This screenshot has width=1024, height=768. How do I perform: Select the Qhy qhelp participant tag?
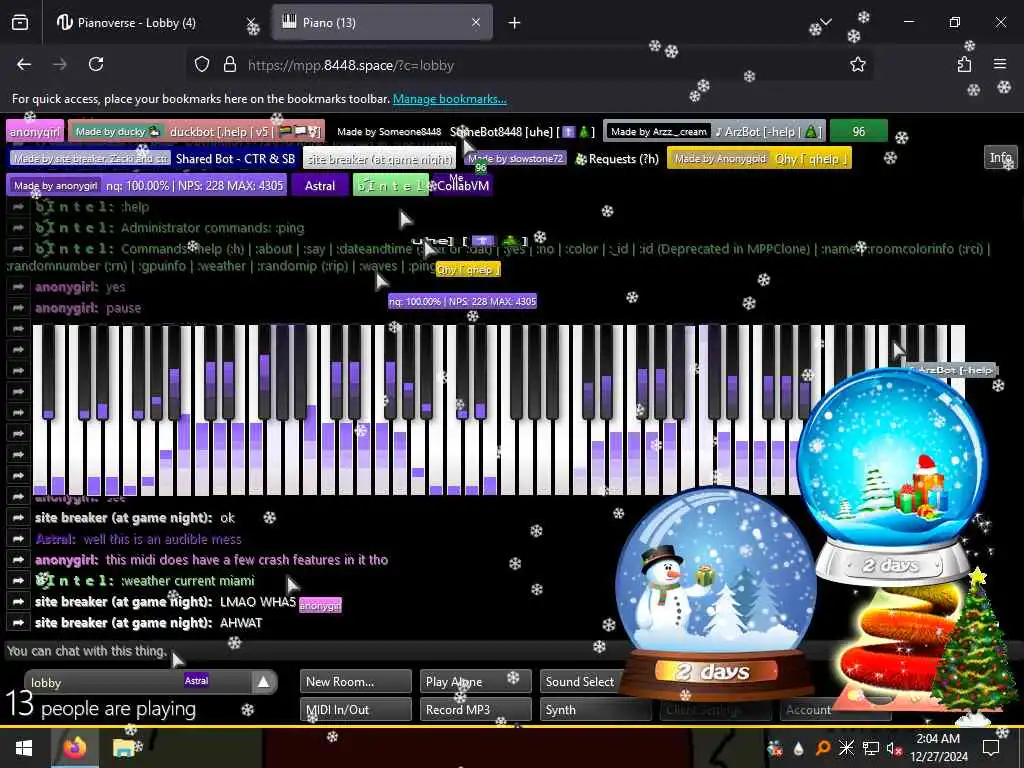[x=760, y=159]
